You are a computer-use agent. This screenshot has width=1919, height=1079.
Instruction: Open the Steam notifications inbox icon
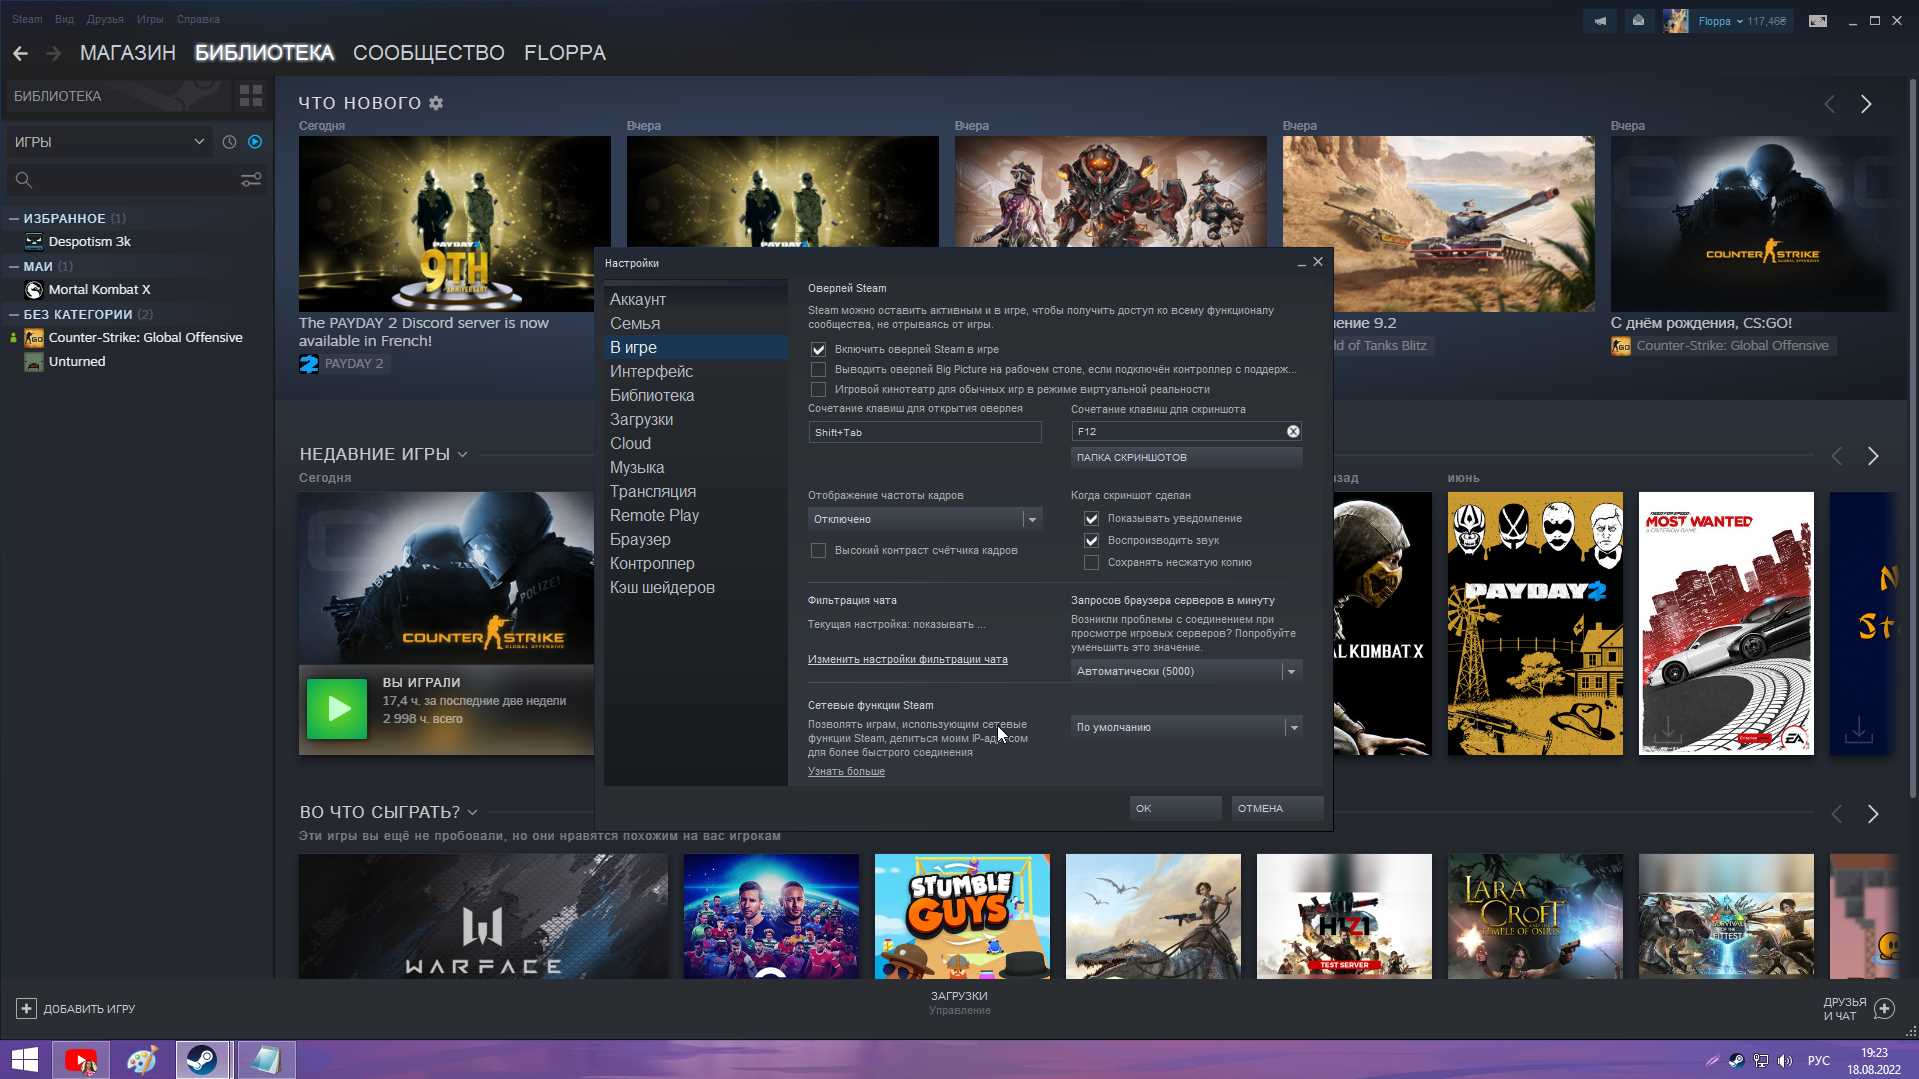[1638, 21]
